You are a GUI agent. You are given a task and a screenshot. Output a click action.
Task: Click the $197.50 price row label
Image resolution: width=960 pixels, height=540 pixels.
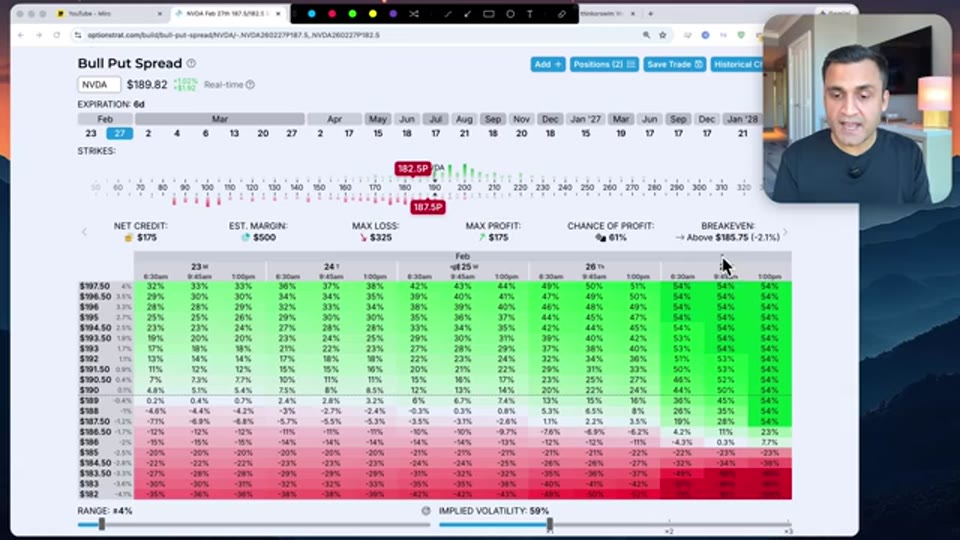94,286
